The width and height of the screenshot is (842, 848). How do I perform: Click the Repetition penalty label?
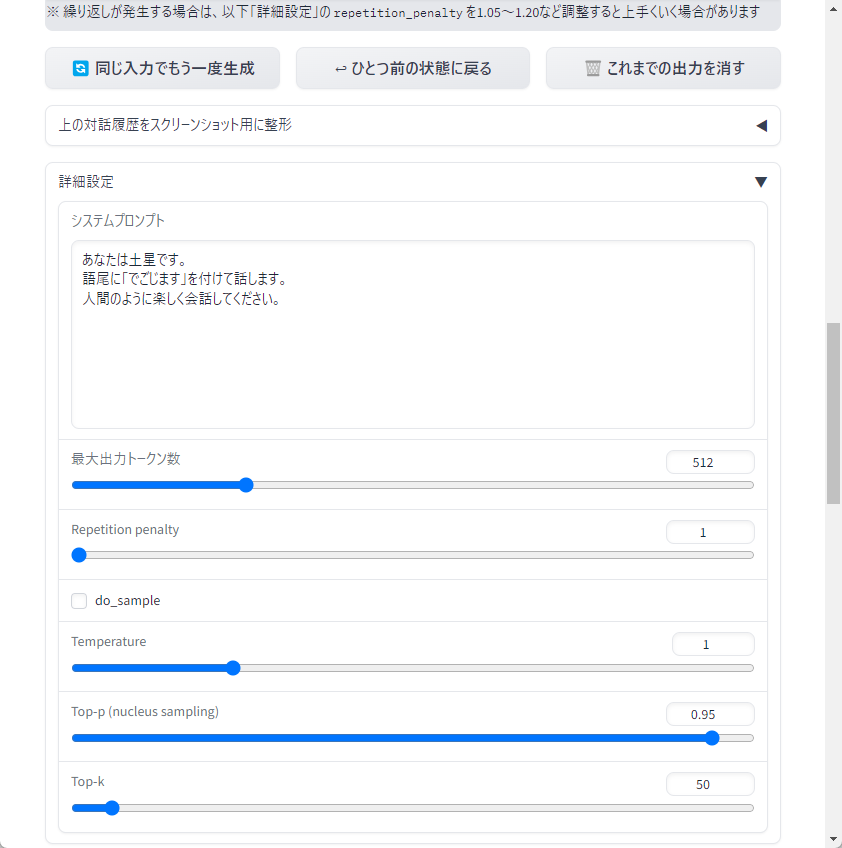pyautogui.click(x=125, y=529)
